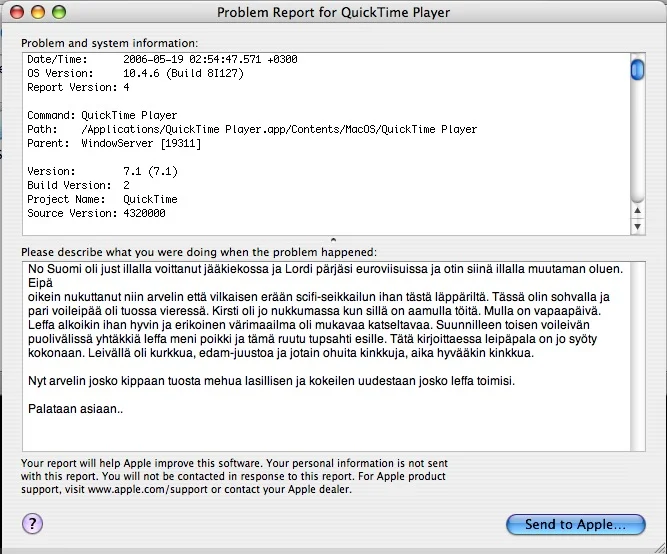
Task: Click the split pane divider handle
Action: pyautogui.click(x=333, y=239)
